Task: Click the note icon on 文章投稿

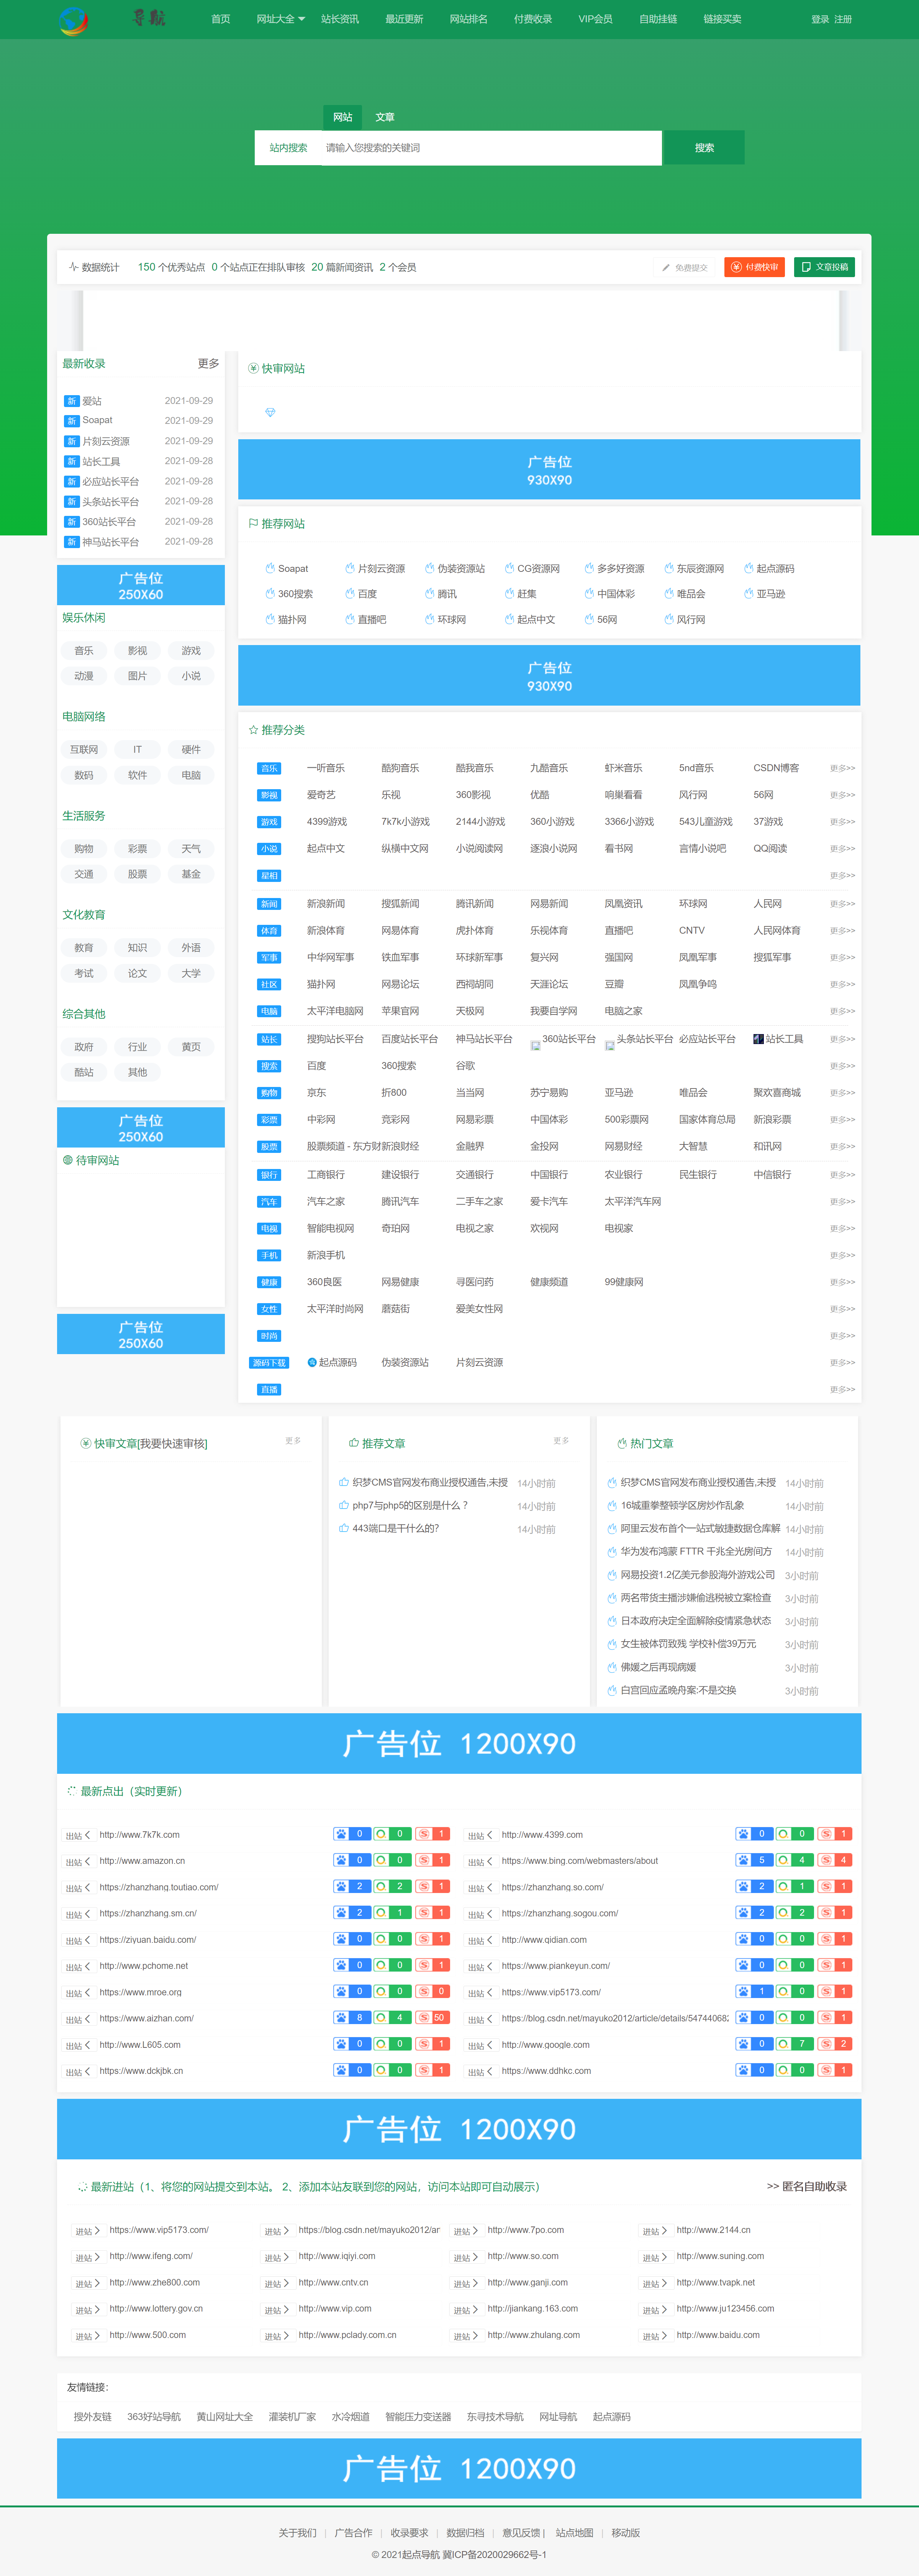Action: coord(806,267)
